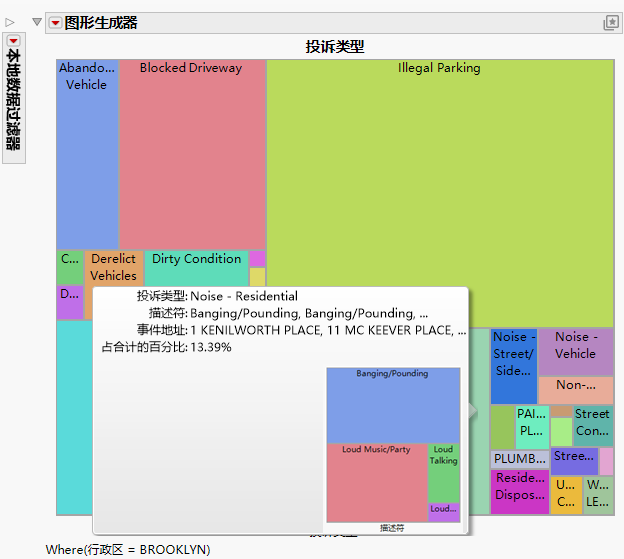Select the purple Stree... tile
Viewport: 624px width, 559px height.
click(574, 461)
